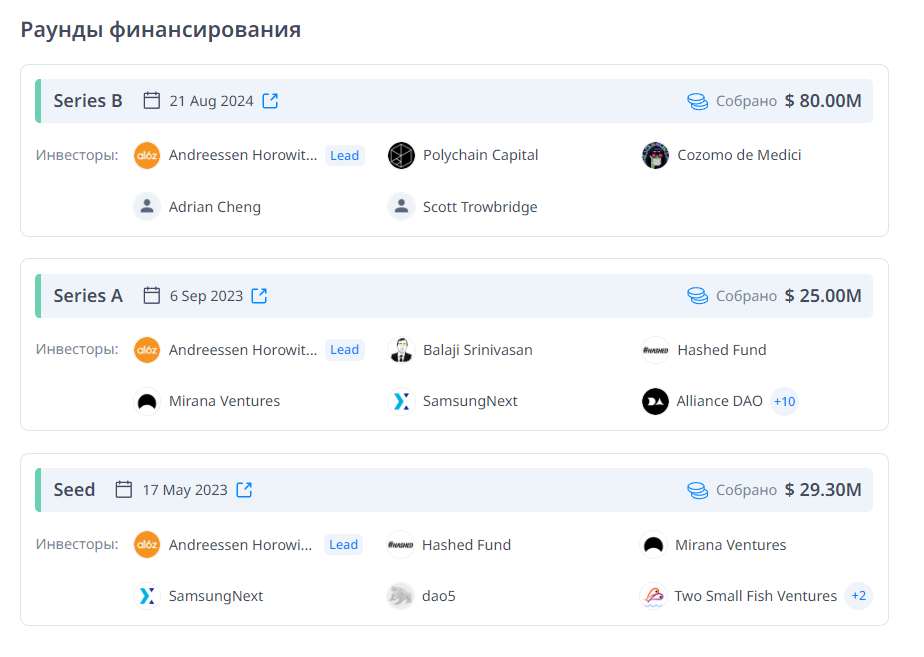Image resolution: width=924 pixels, height=657 pixels.
Task: Open the Seed round external link icon
Action: coord(244,490)
